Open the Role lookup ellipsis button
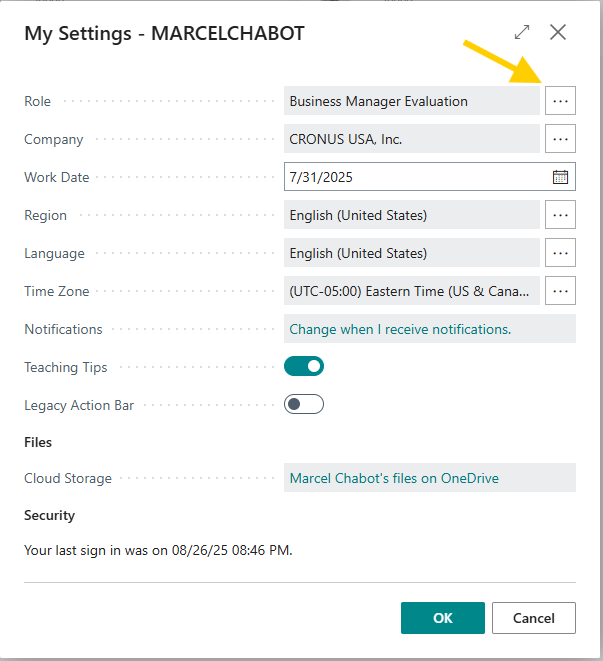Viewport: 603px width, 661px height. [x=560, y=101]
